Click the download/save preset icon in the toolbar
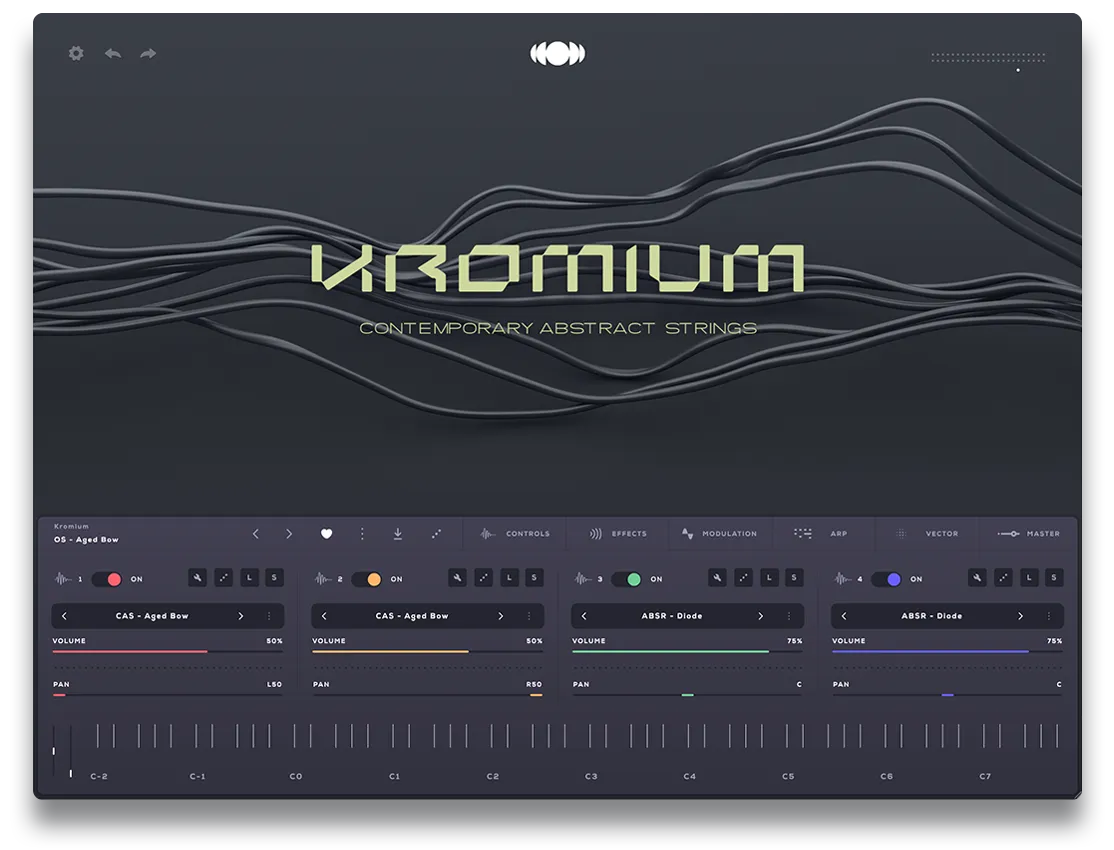Image resolution: width=1114 pixels, height=850 pixels. [x=399, y=534]
